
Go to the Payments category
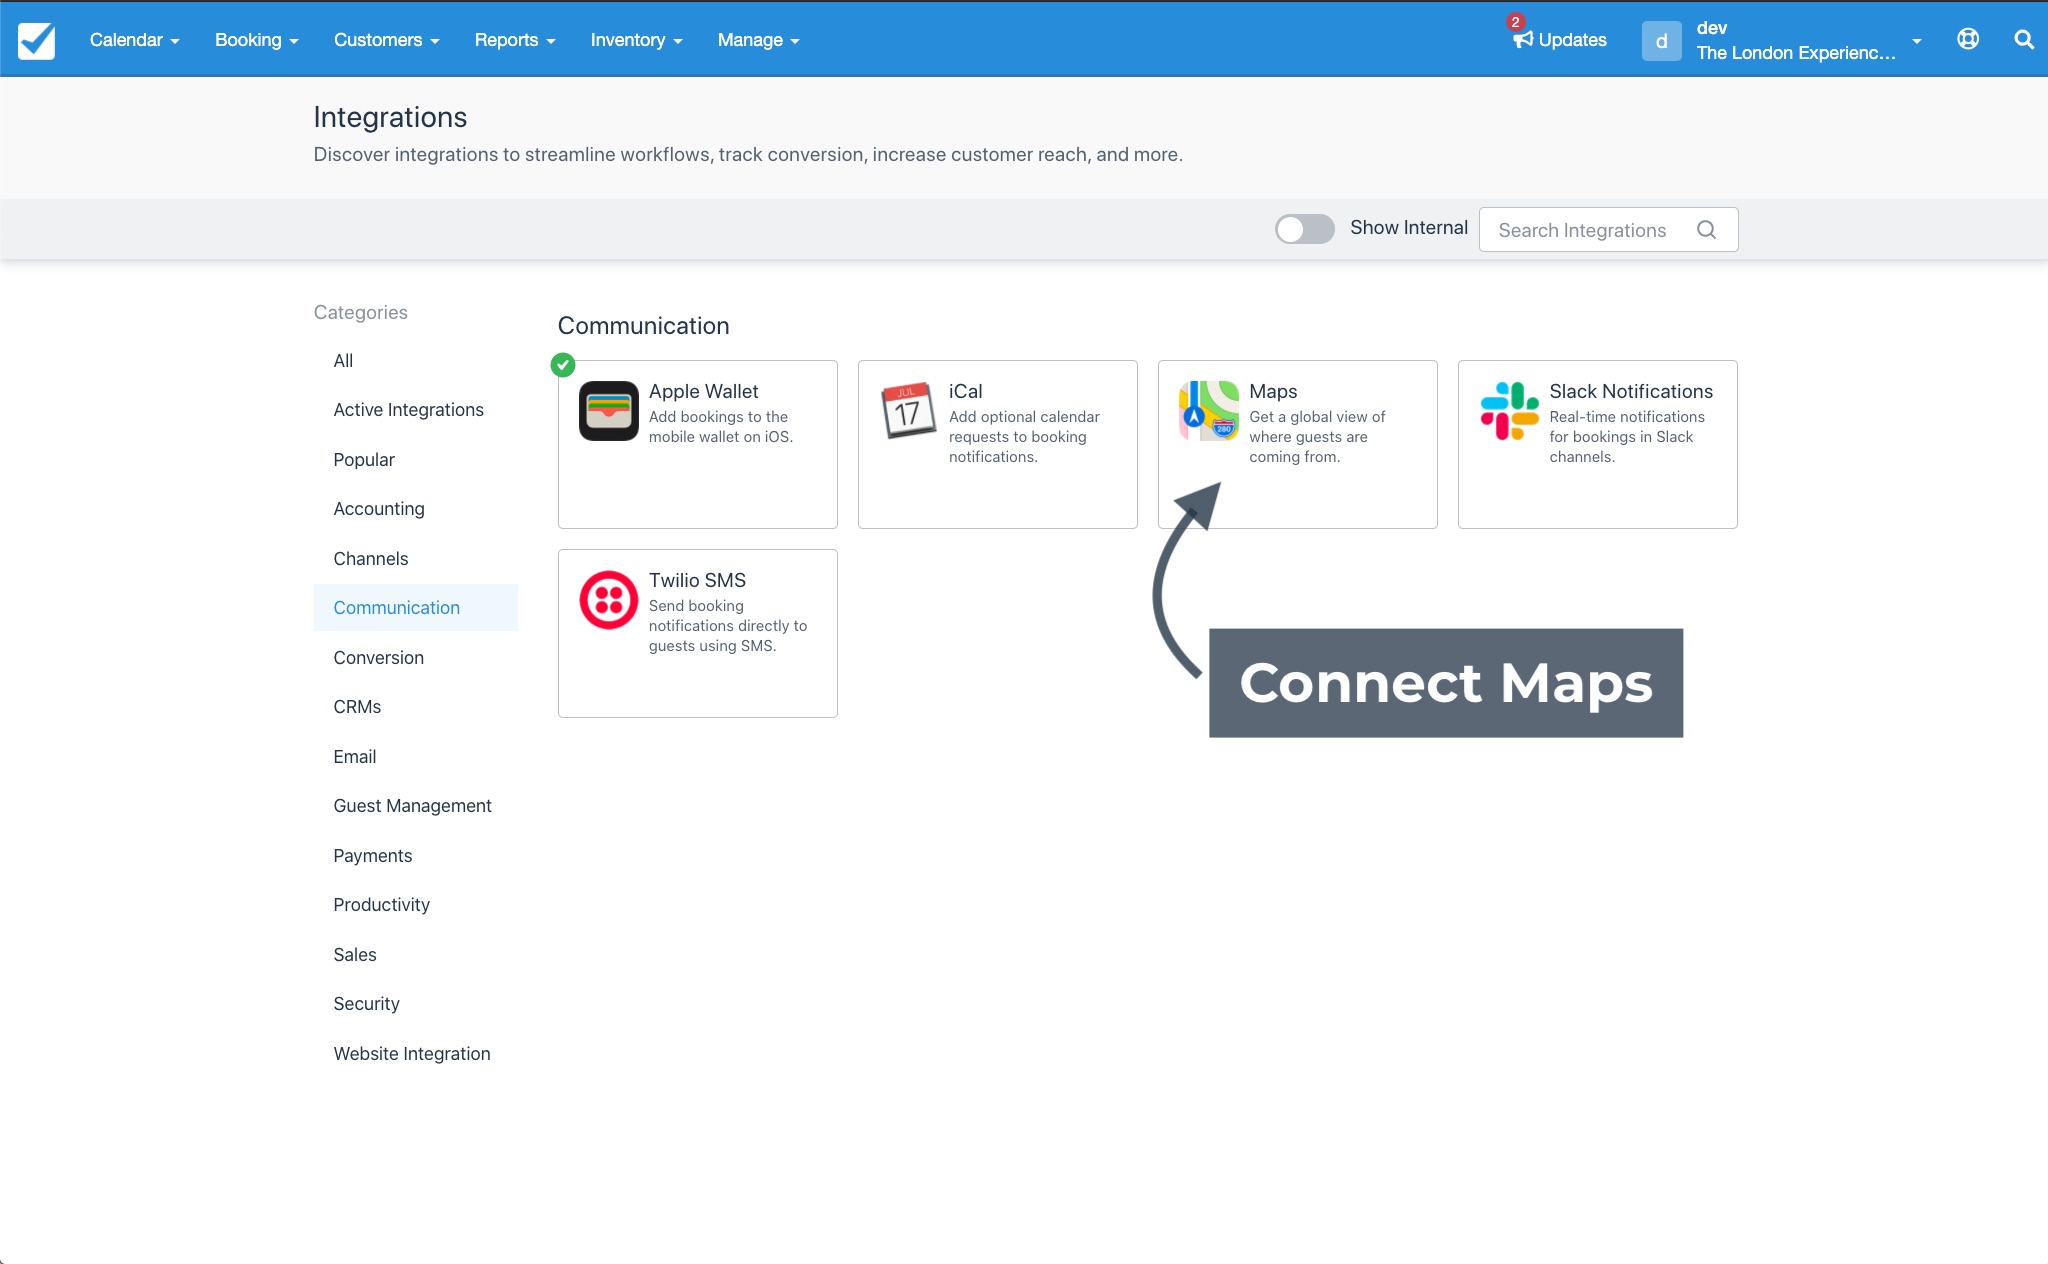pyautogui.click(x=373, y=856)
